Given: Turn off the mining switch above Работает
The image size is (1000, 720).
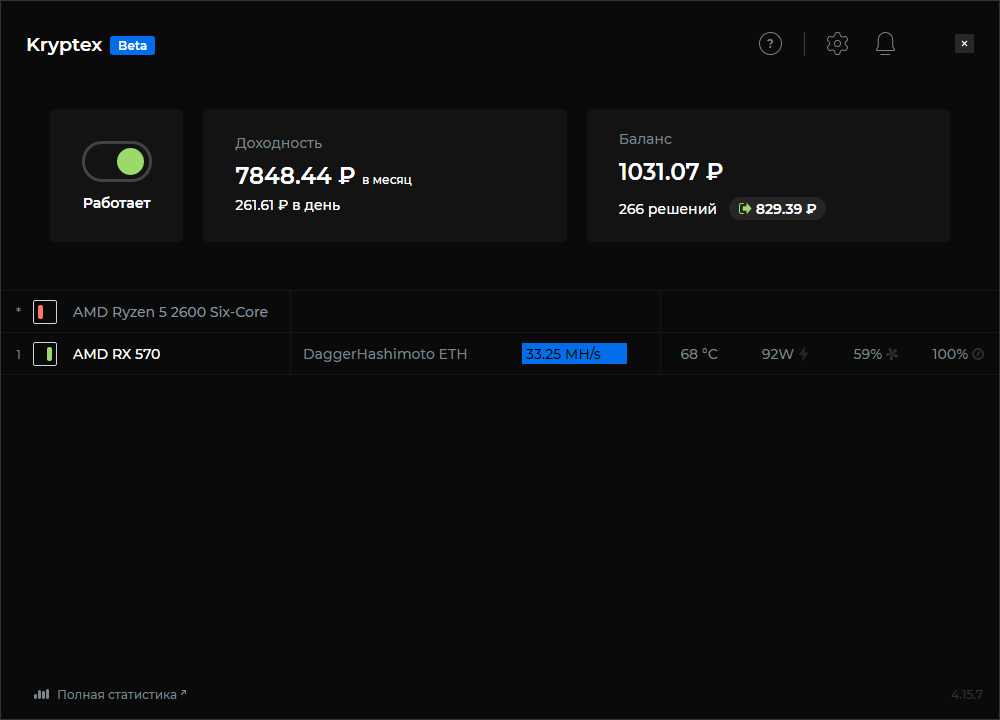Looking at the screenshot, I should click(117, 161).
